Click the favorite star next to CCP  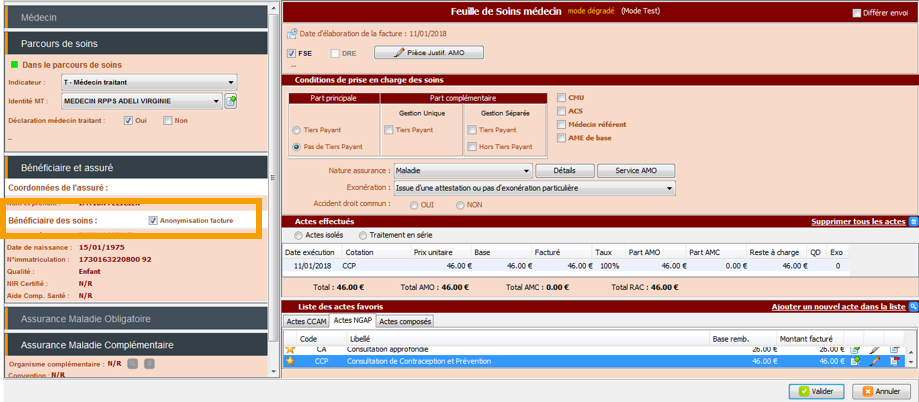pos(291,361)
